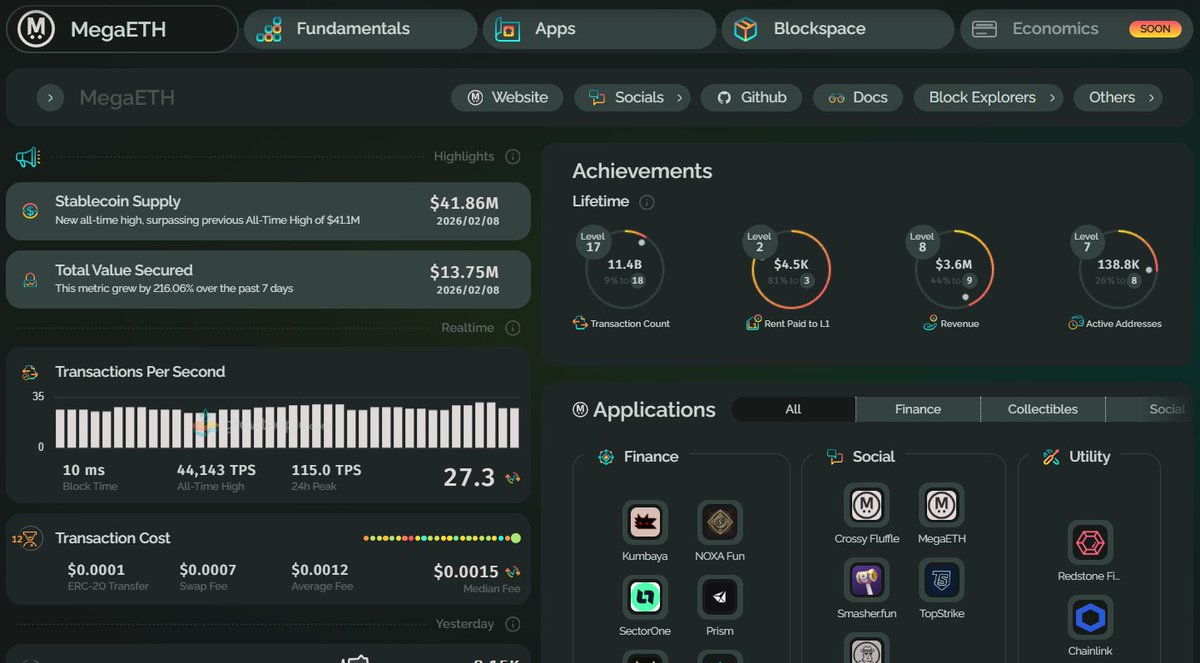1200x663 pixels.
Task: Click the Transactions Per Second bar chart
Action: [x=288, y=424]
